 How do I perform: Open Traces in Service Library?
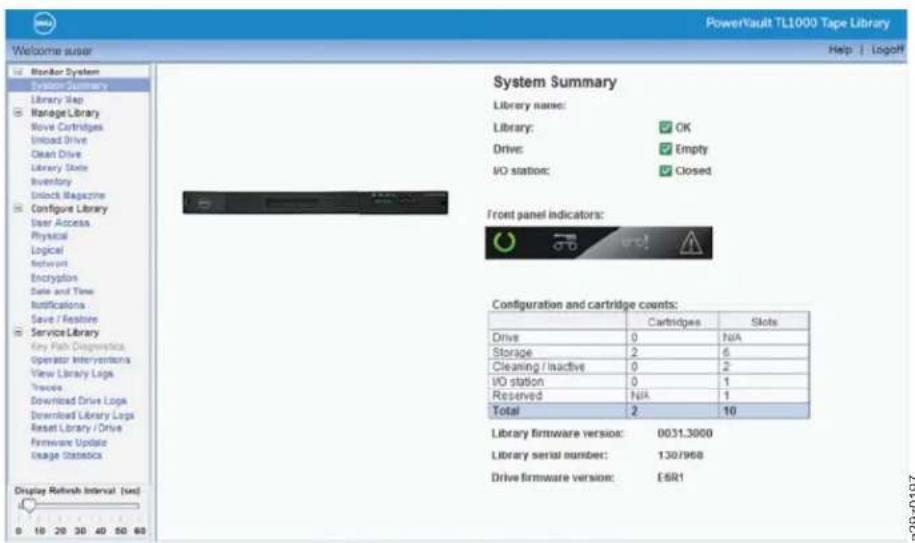pyautogui.click(x=46, y=387)
